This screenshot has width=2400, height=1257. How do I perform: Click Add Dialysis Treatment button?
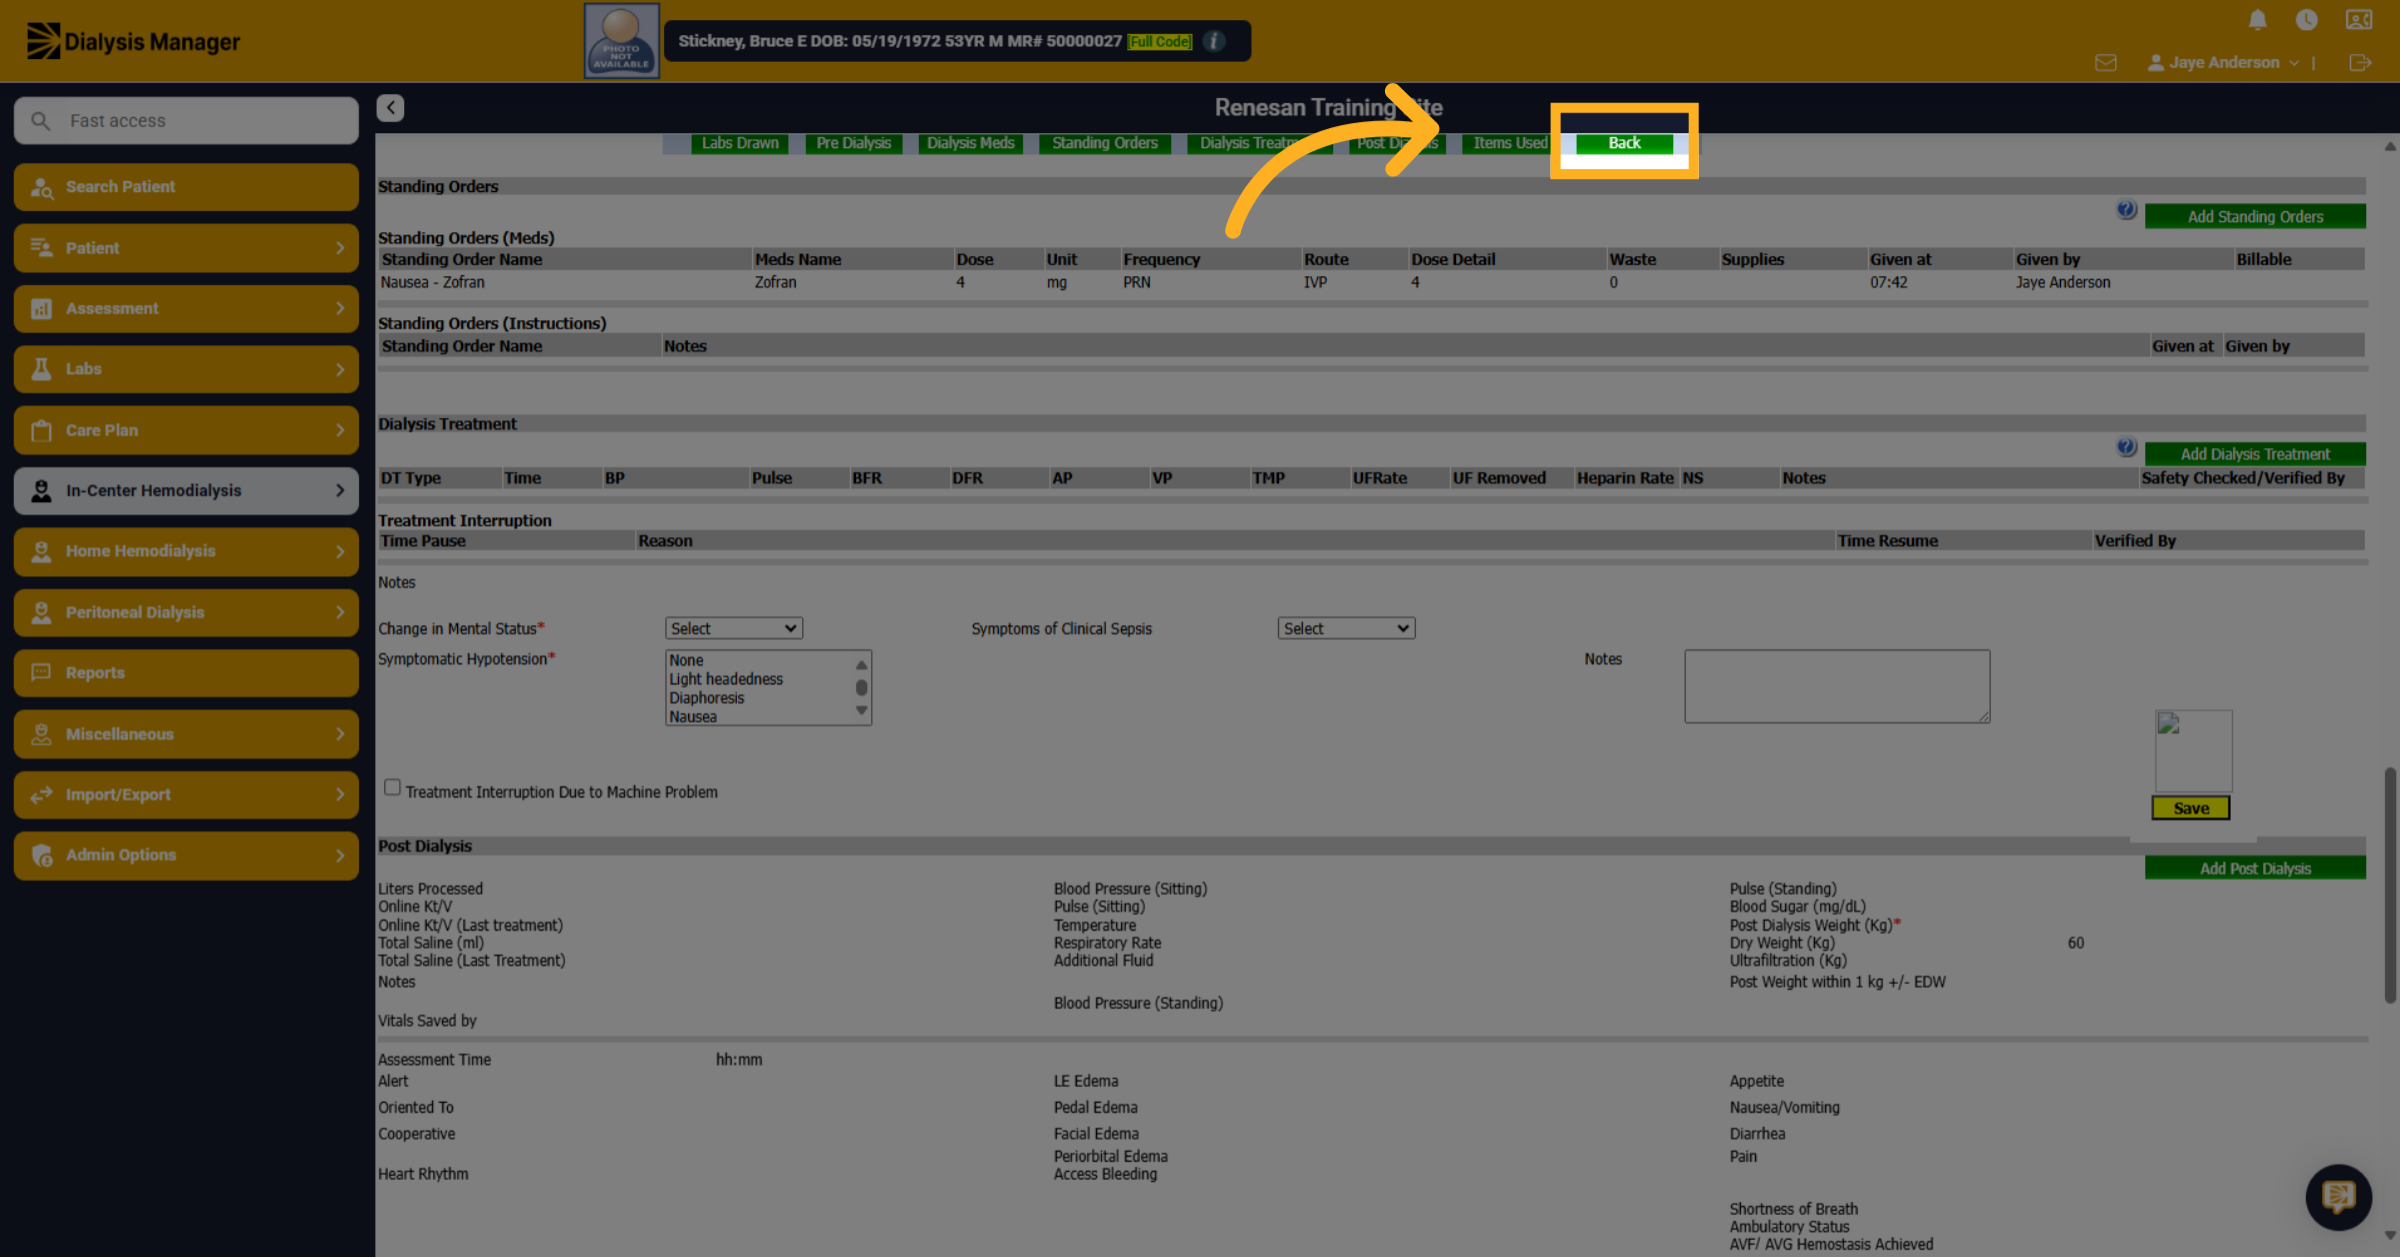(x=2255, y=454)
